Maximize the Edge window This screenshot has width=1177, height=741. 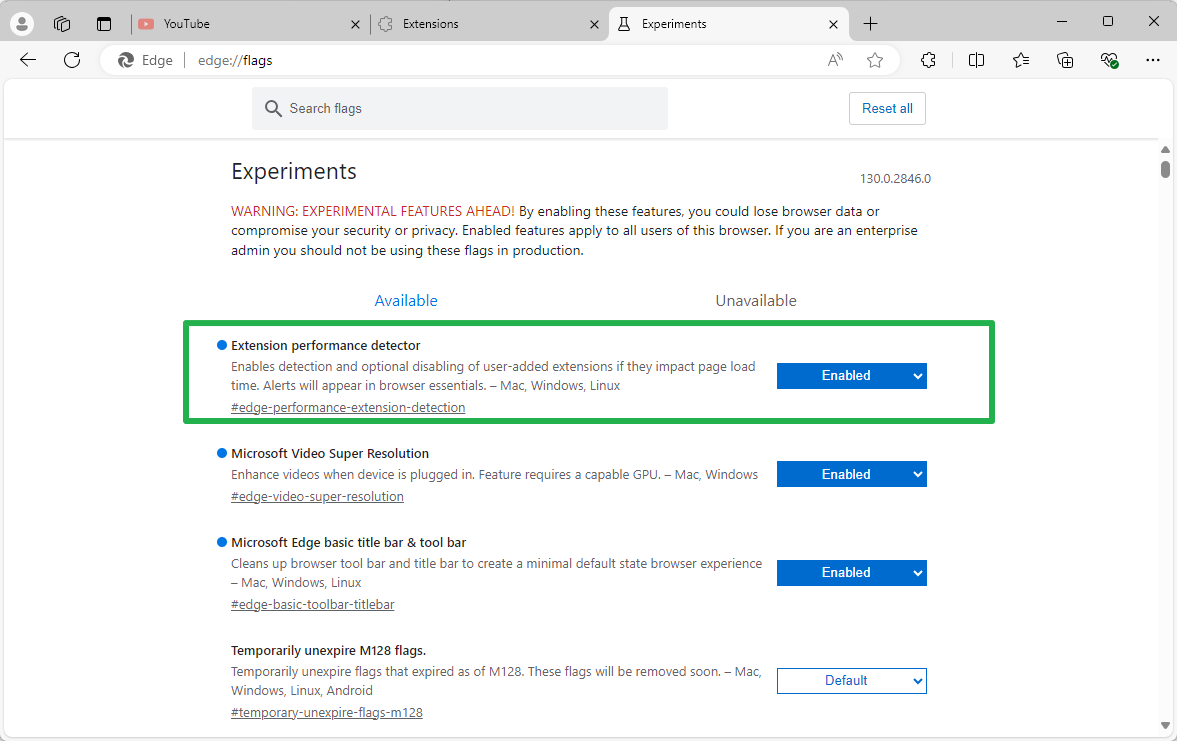click(x=1108, y=22)
